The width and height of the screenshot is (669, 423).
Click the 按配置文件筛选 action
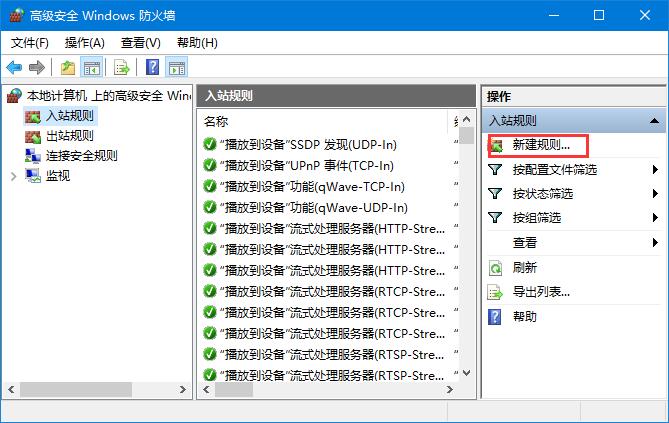click(555, 170)
